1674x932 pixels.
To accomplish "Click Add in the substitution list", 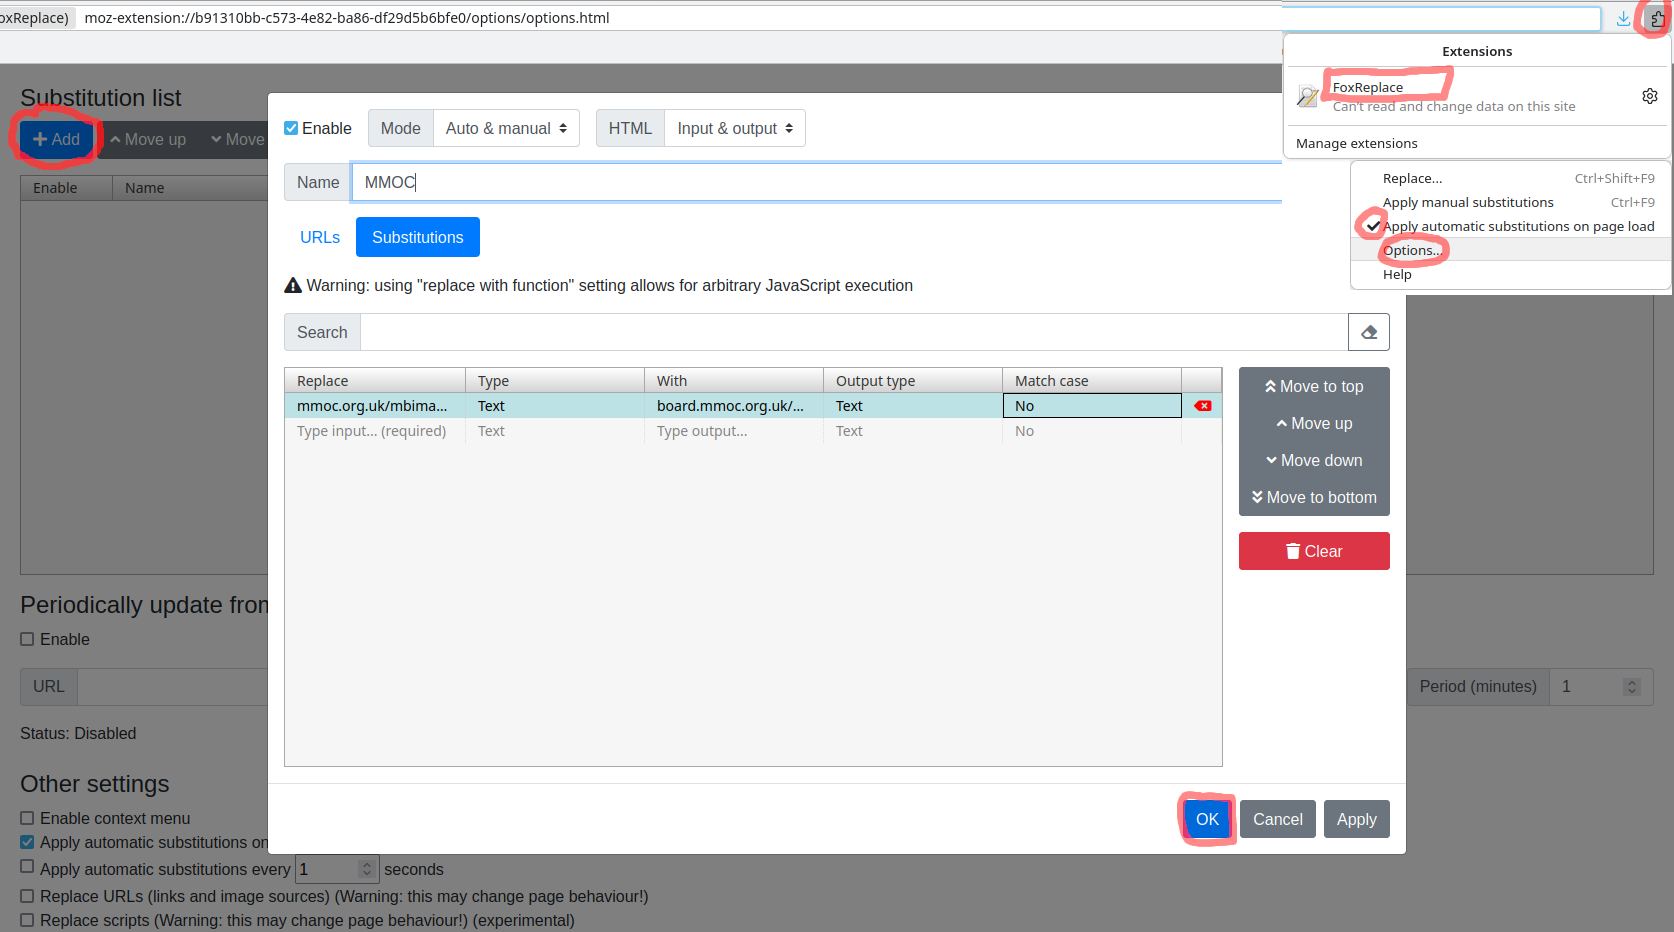I will [x=56, y=139].
